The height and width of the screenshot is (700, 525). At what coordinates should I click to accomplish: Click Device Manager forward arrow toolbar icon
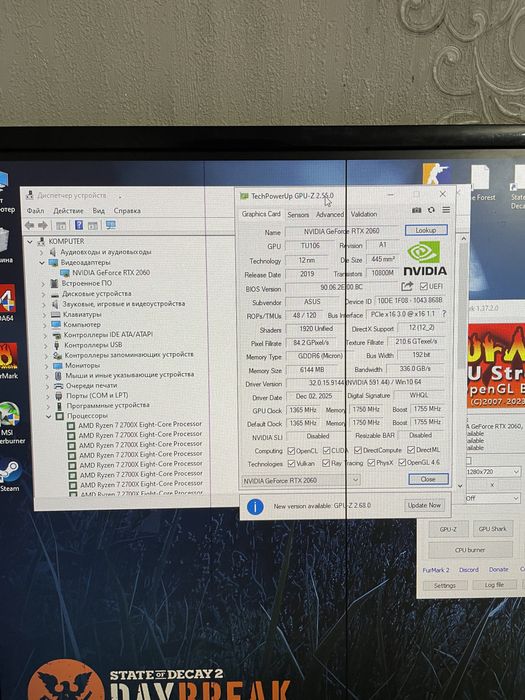pos(42,225)
